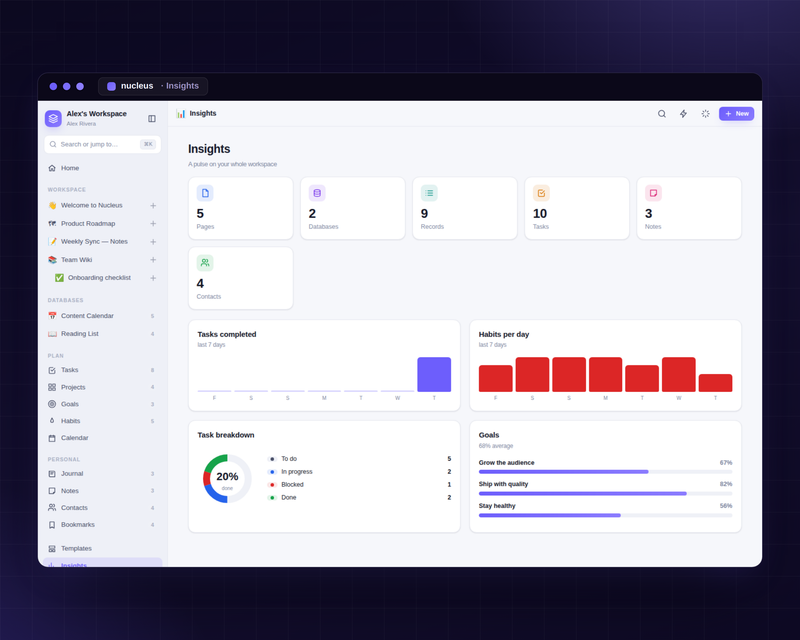
Task: Click the Journal book icon
Action: tap(52, 474)
